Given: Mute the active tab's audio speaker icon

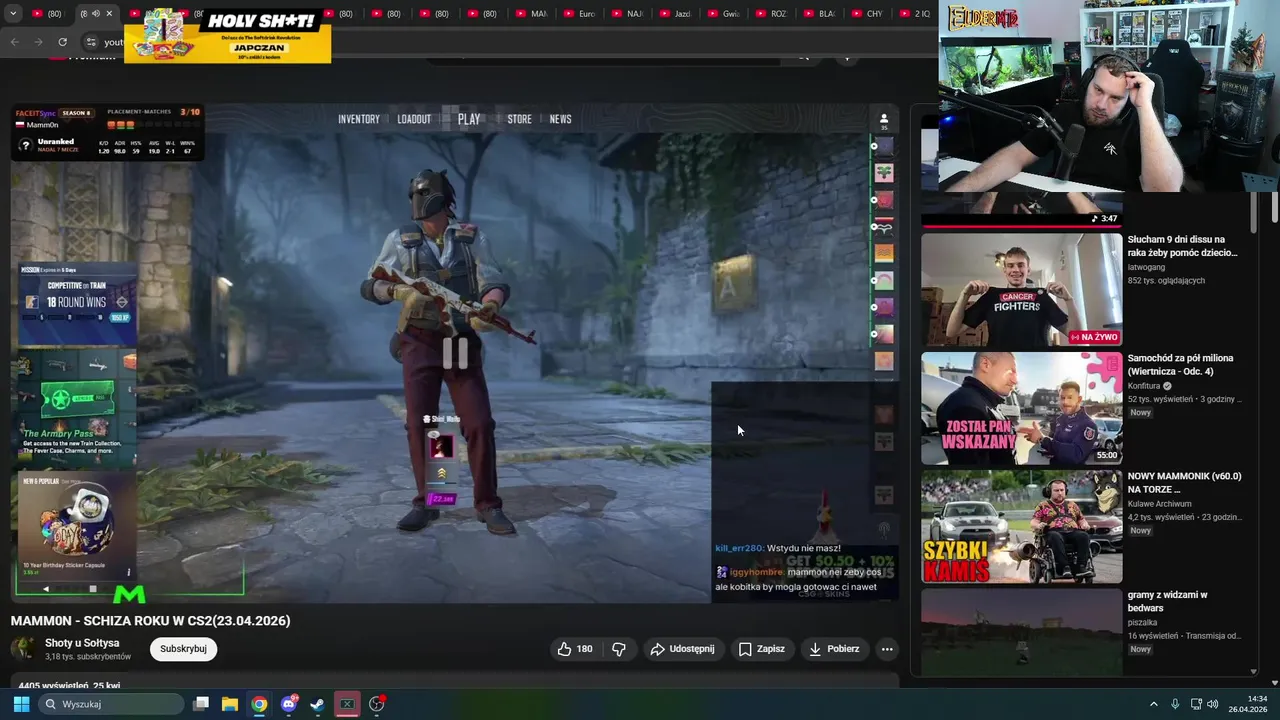Looking at the screenshot, I should point(96,14).
